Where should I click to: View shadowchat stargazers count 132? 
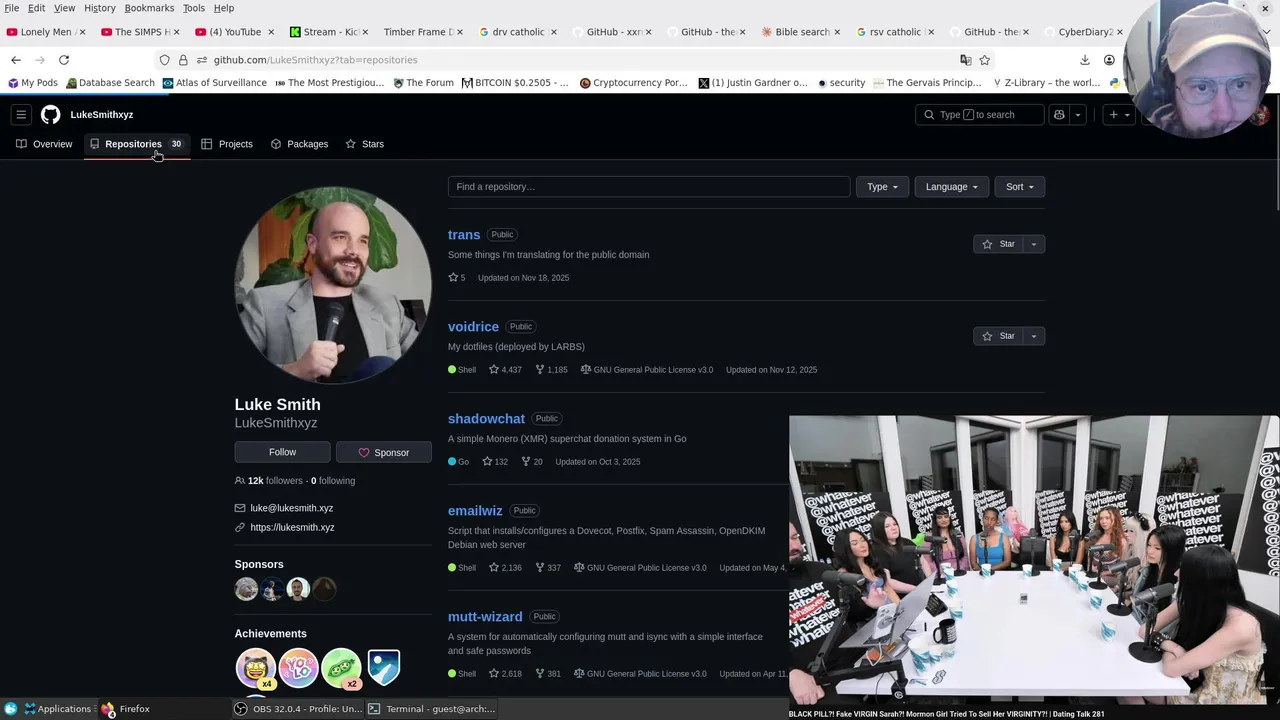(x=495, y=462)
